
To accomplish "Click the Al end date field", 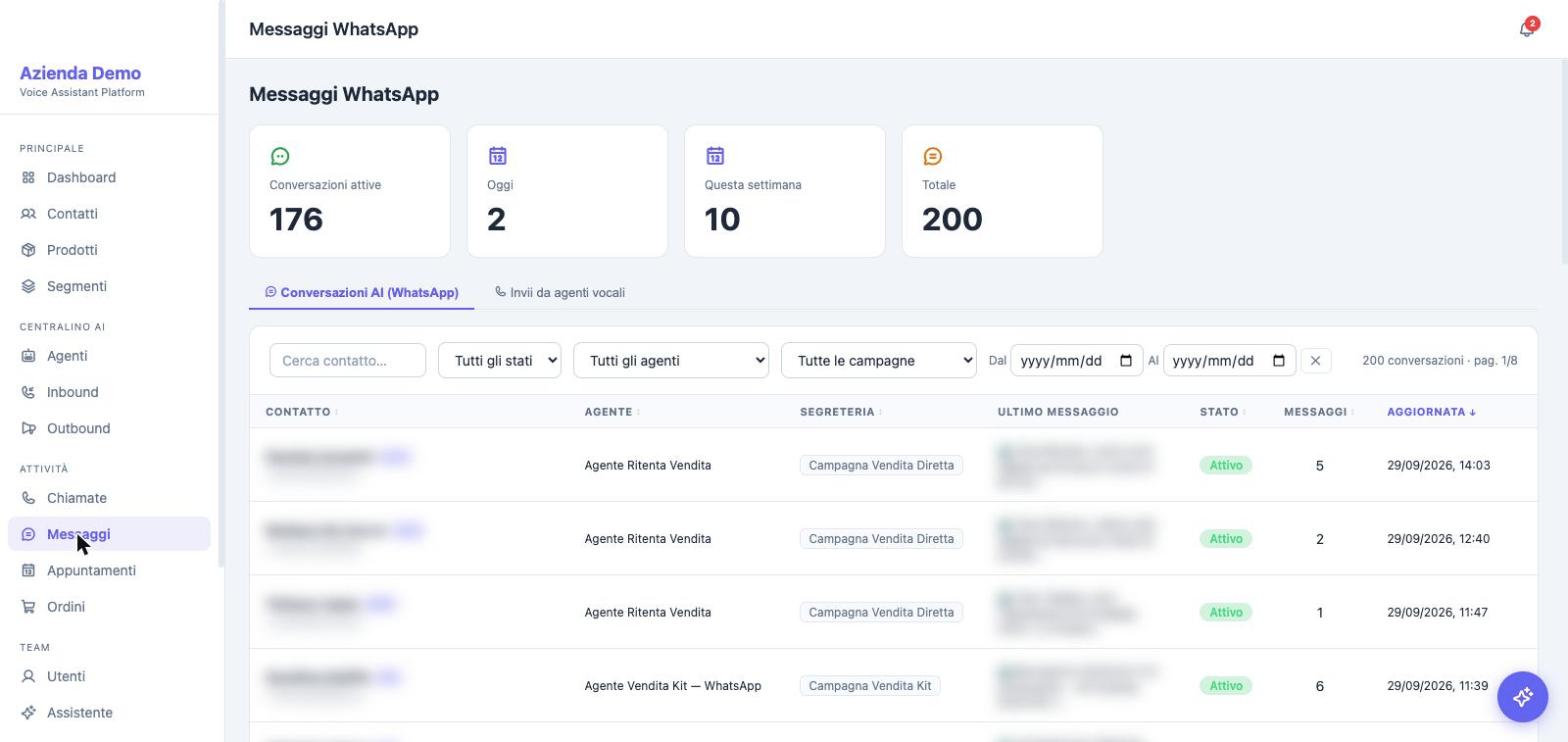I will pyautogui.click(x=1229, y=361).
